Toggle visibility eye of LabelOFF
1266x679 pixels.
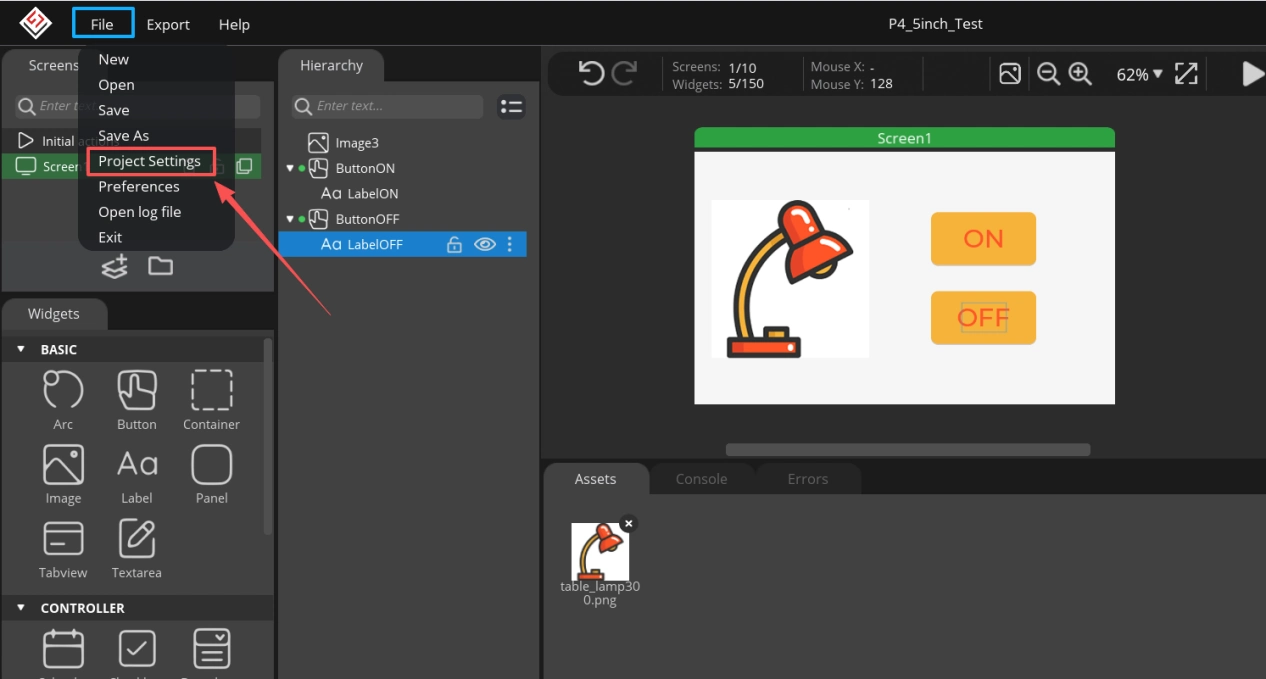point(485,244)
